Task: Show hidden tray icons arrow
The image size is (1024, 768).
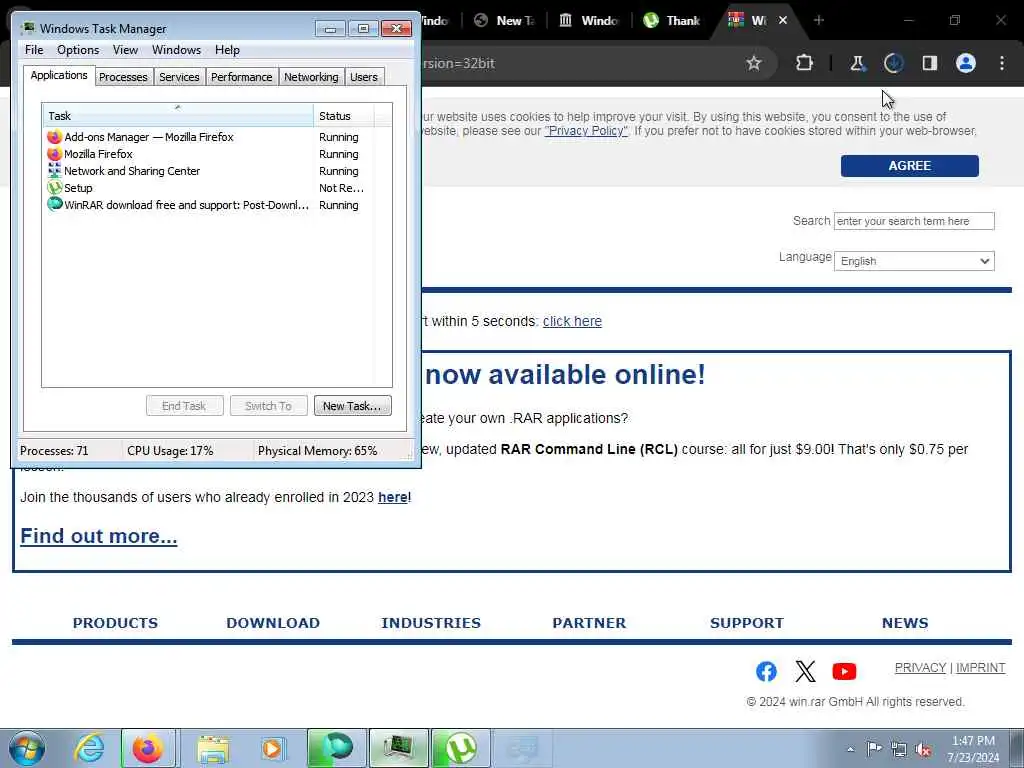Action: (850, 749)
